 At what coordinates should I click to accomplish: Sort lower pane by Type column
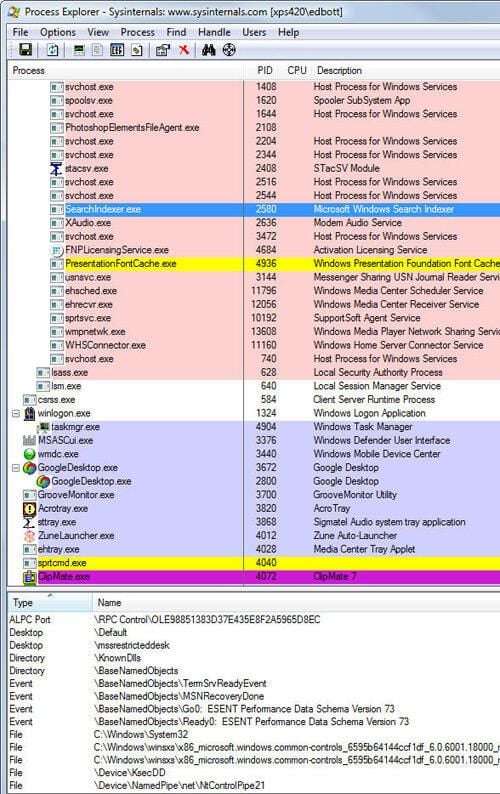click(x=50, y=603)
